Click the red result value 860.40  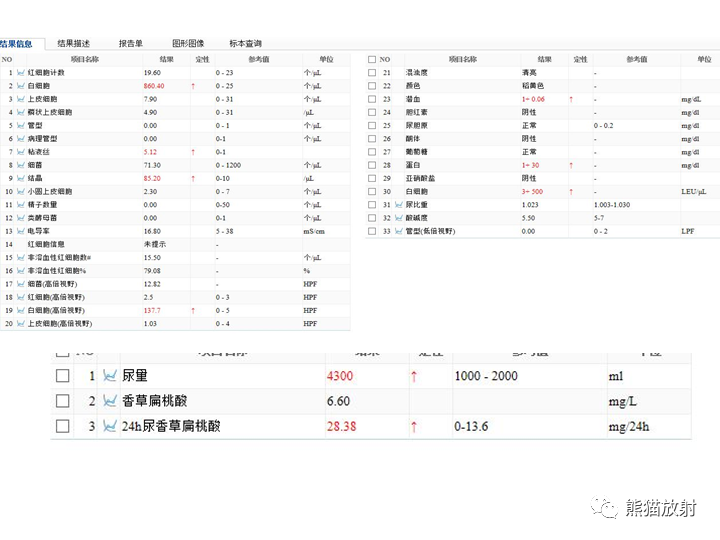pos(154,86)
